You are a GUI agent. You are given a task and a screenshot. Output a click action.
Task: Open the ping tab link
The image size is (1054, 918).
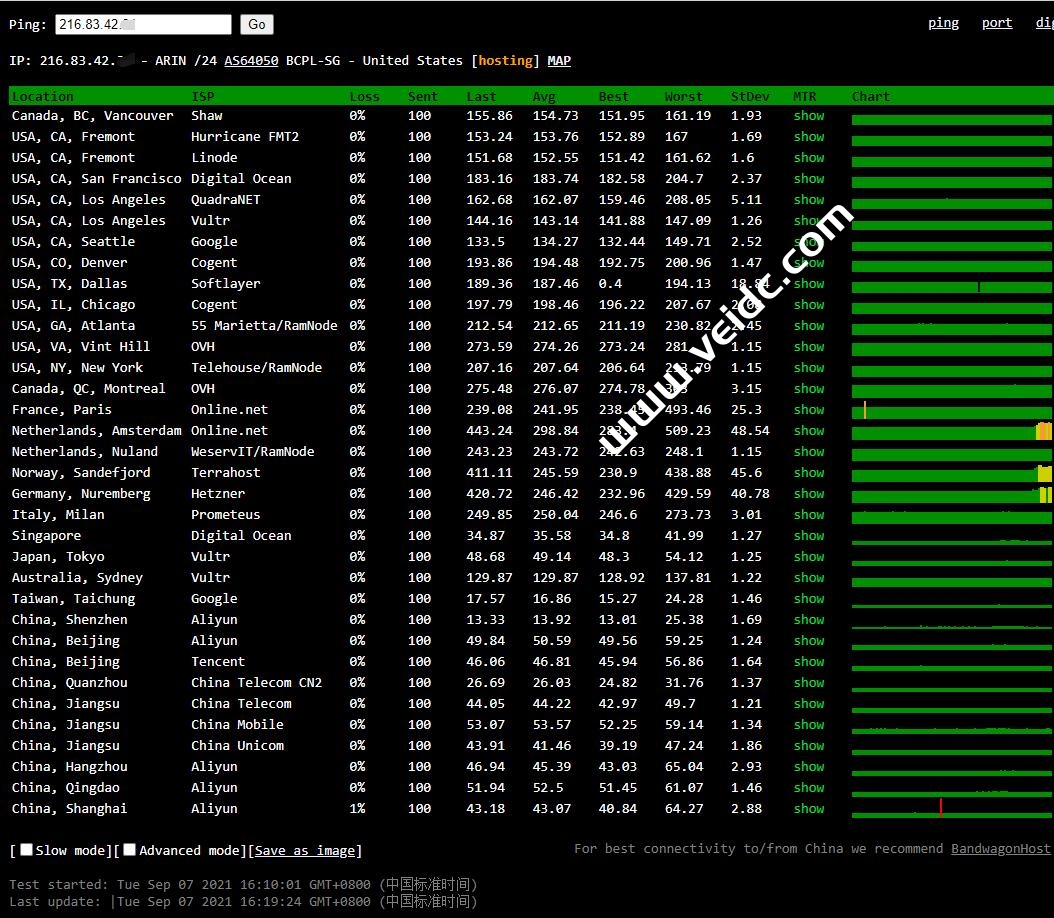[942, 23]
